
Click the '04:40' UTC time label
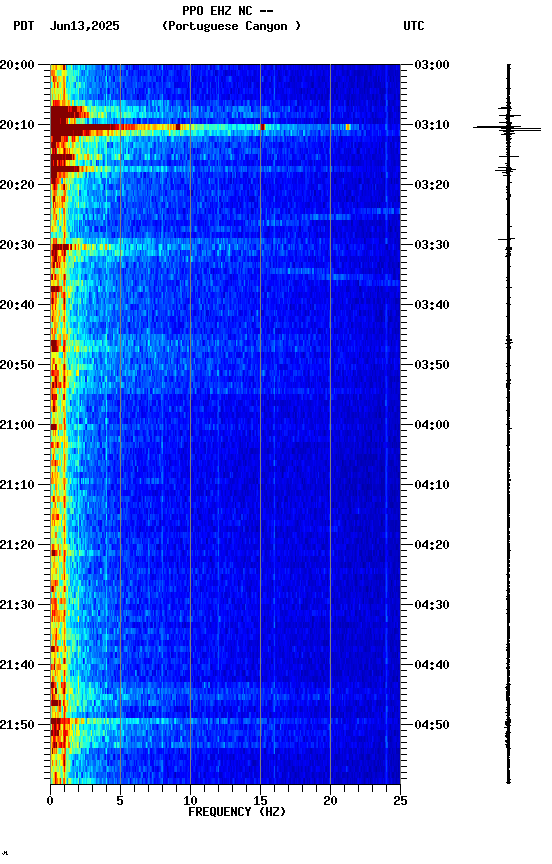[x=432, y=665]
